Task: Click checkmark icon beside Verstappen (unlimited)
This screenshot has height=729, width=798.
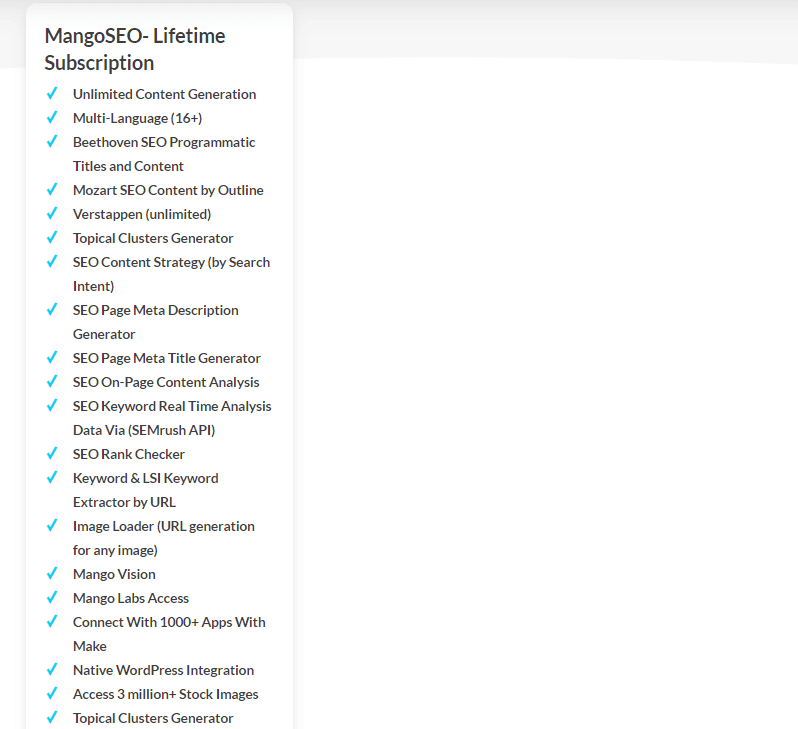Action: [52, 213]
